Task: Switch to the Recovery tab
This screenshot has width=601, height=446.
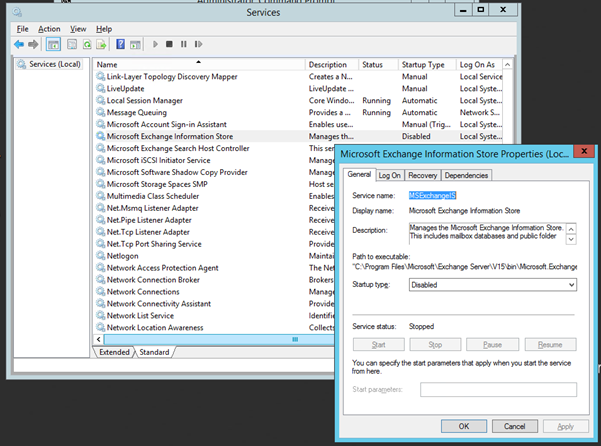Action: tap(422, 175)
